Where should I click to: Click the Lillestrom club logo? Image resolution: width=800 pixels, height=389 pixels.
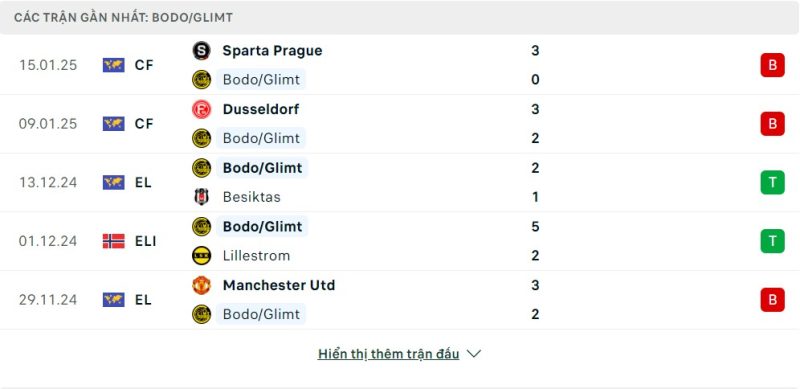pyautogui.click(x=202, y=255)
